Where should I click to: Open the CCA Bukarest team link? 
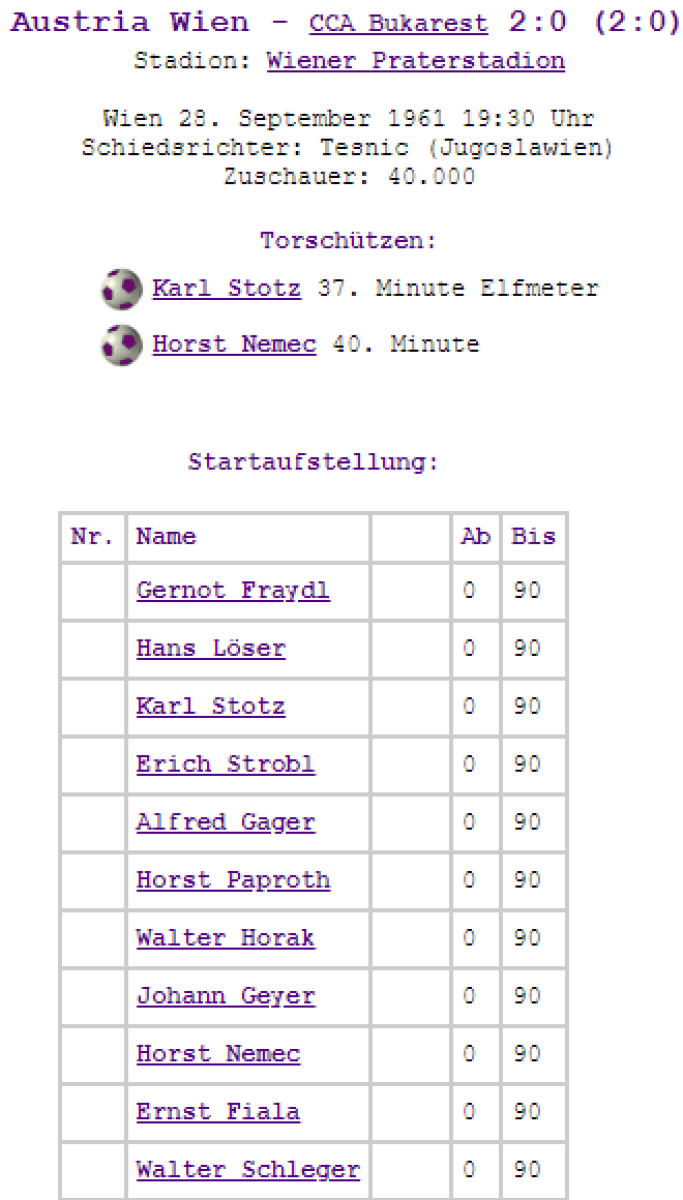pyautogui.click(x=398, y=24)
